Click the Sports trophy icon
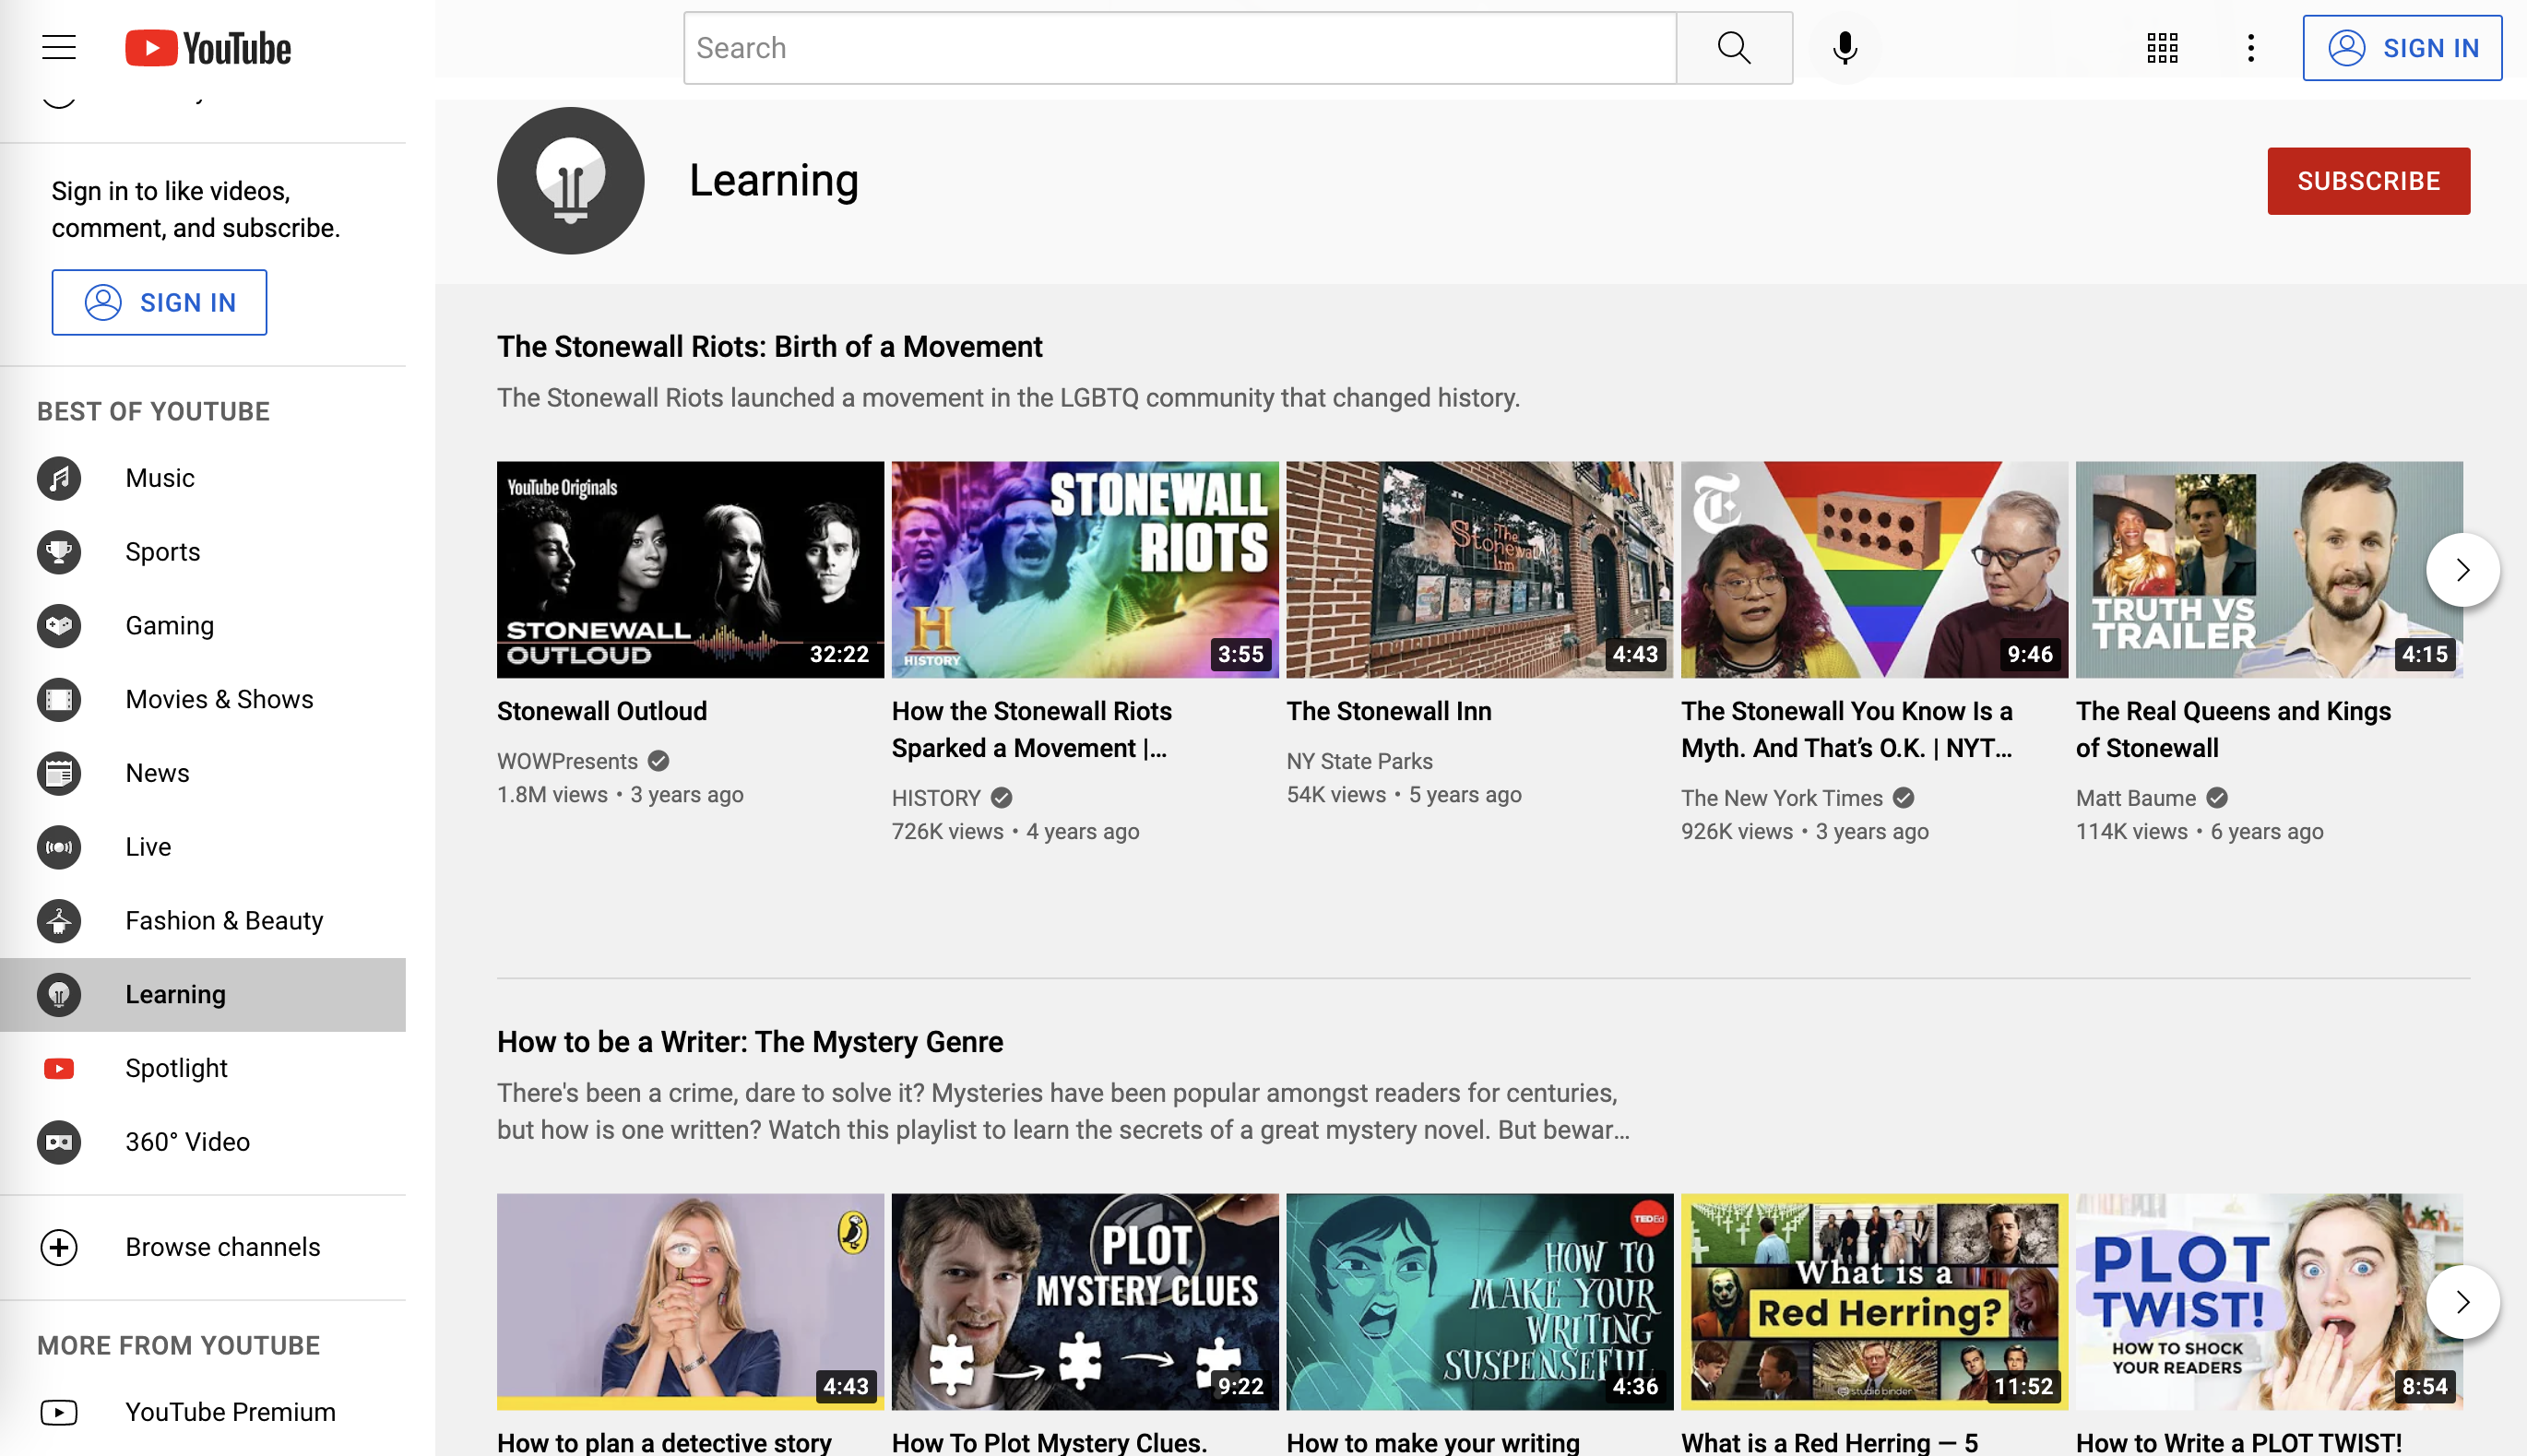Screen dimensions: 2527x1456 tap(59, 552)
